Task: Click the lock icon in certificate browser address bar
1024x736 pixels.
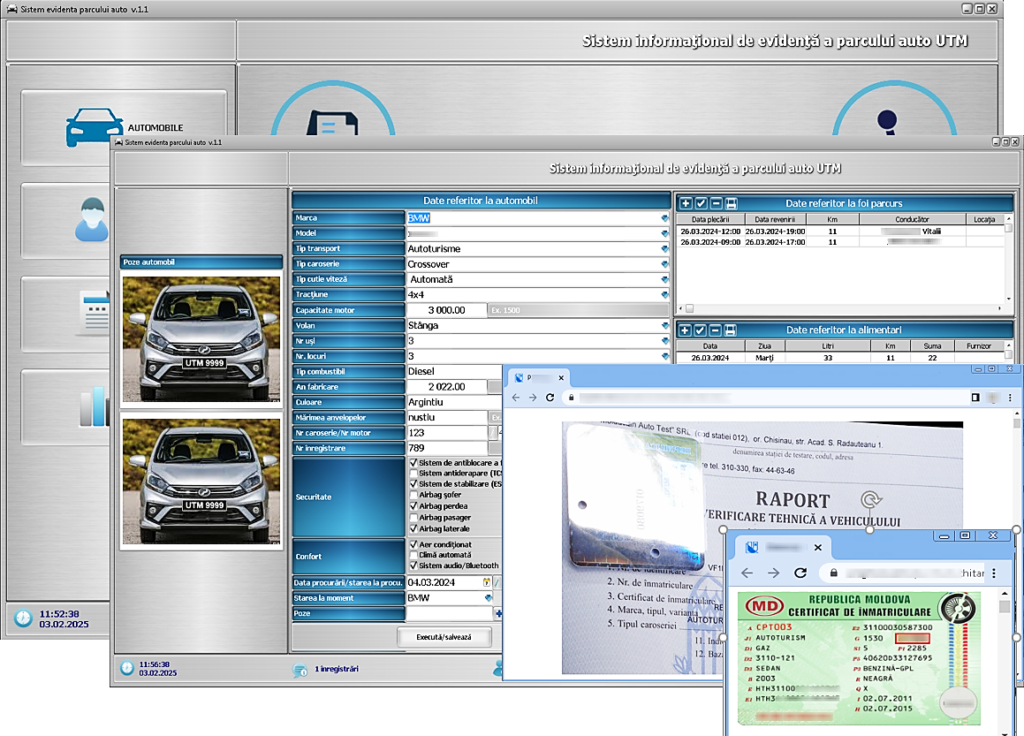Action: tap(834, 573)
